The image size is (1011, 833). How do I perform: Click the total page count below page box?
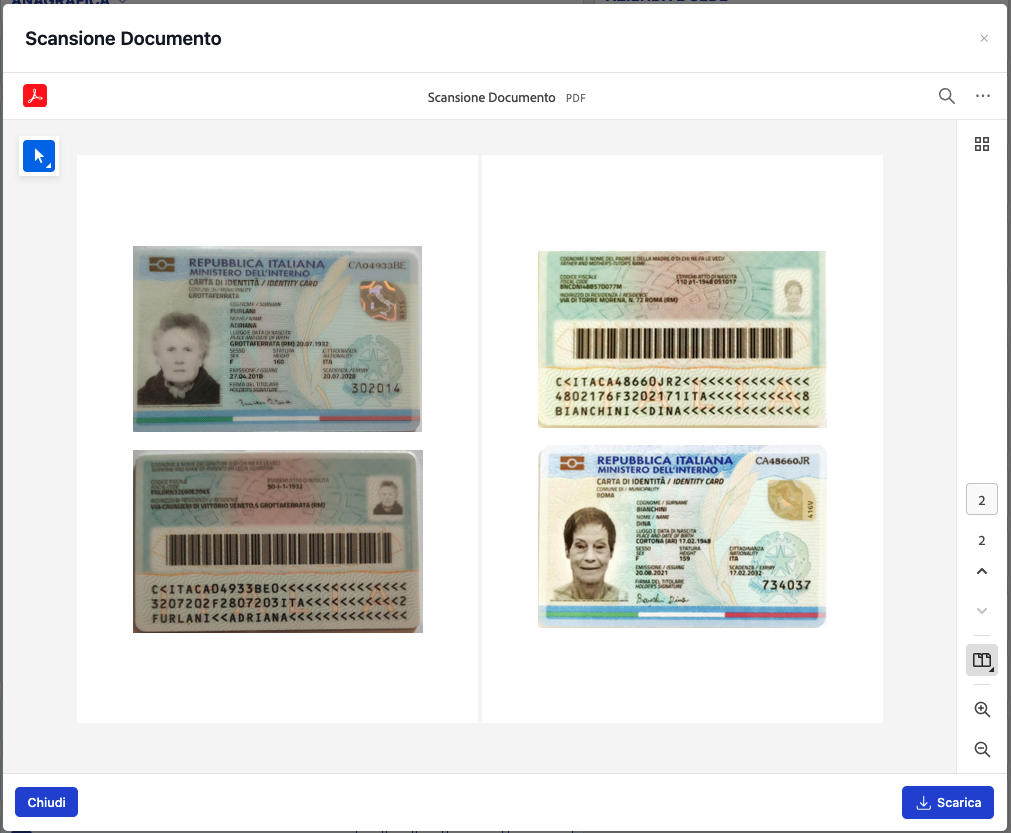pyautogui.click(x=982, y=541)
